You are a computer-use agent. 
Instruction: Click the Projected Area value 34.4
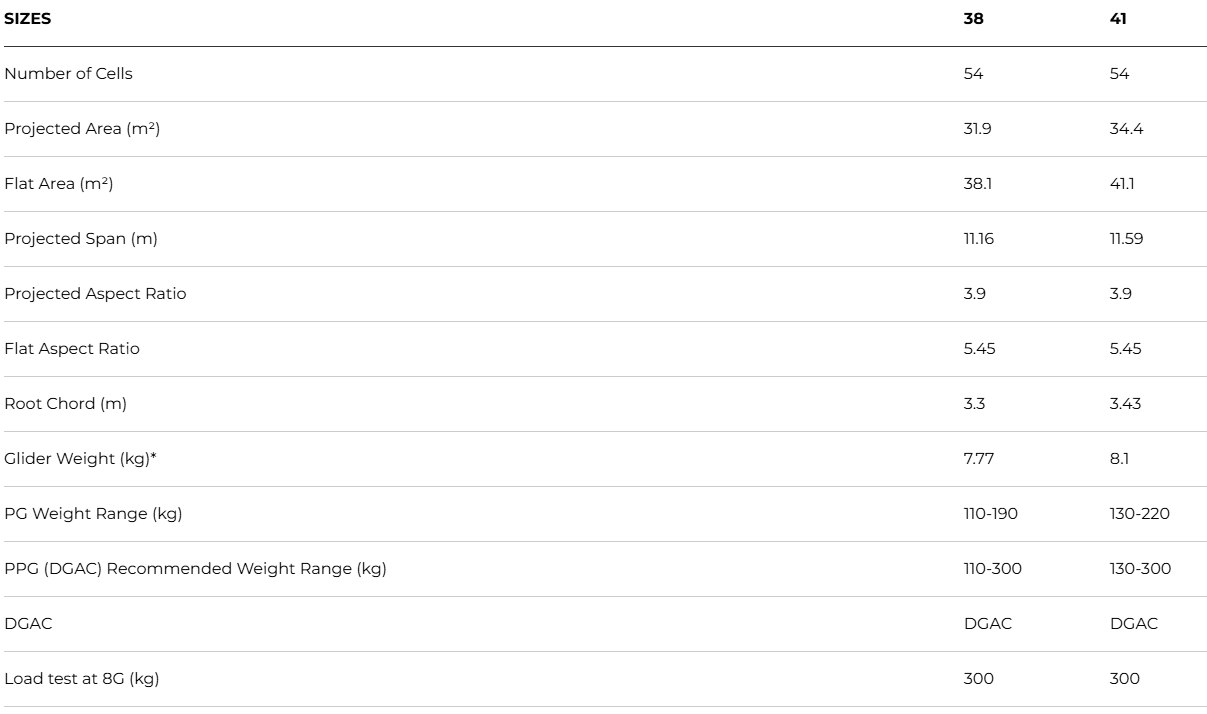pyautogui.click(x=1126, y=129)
